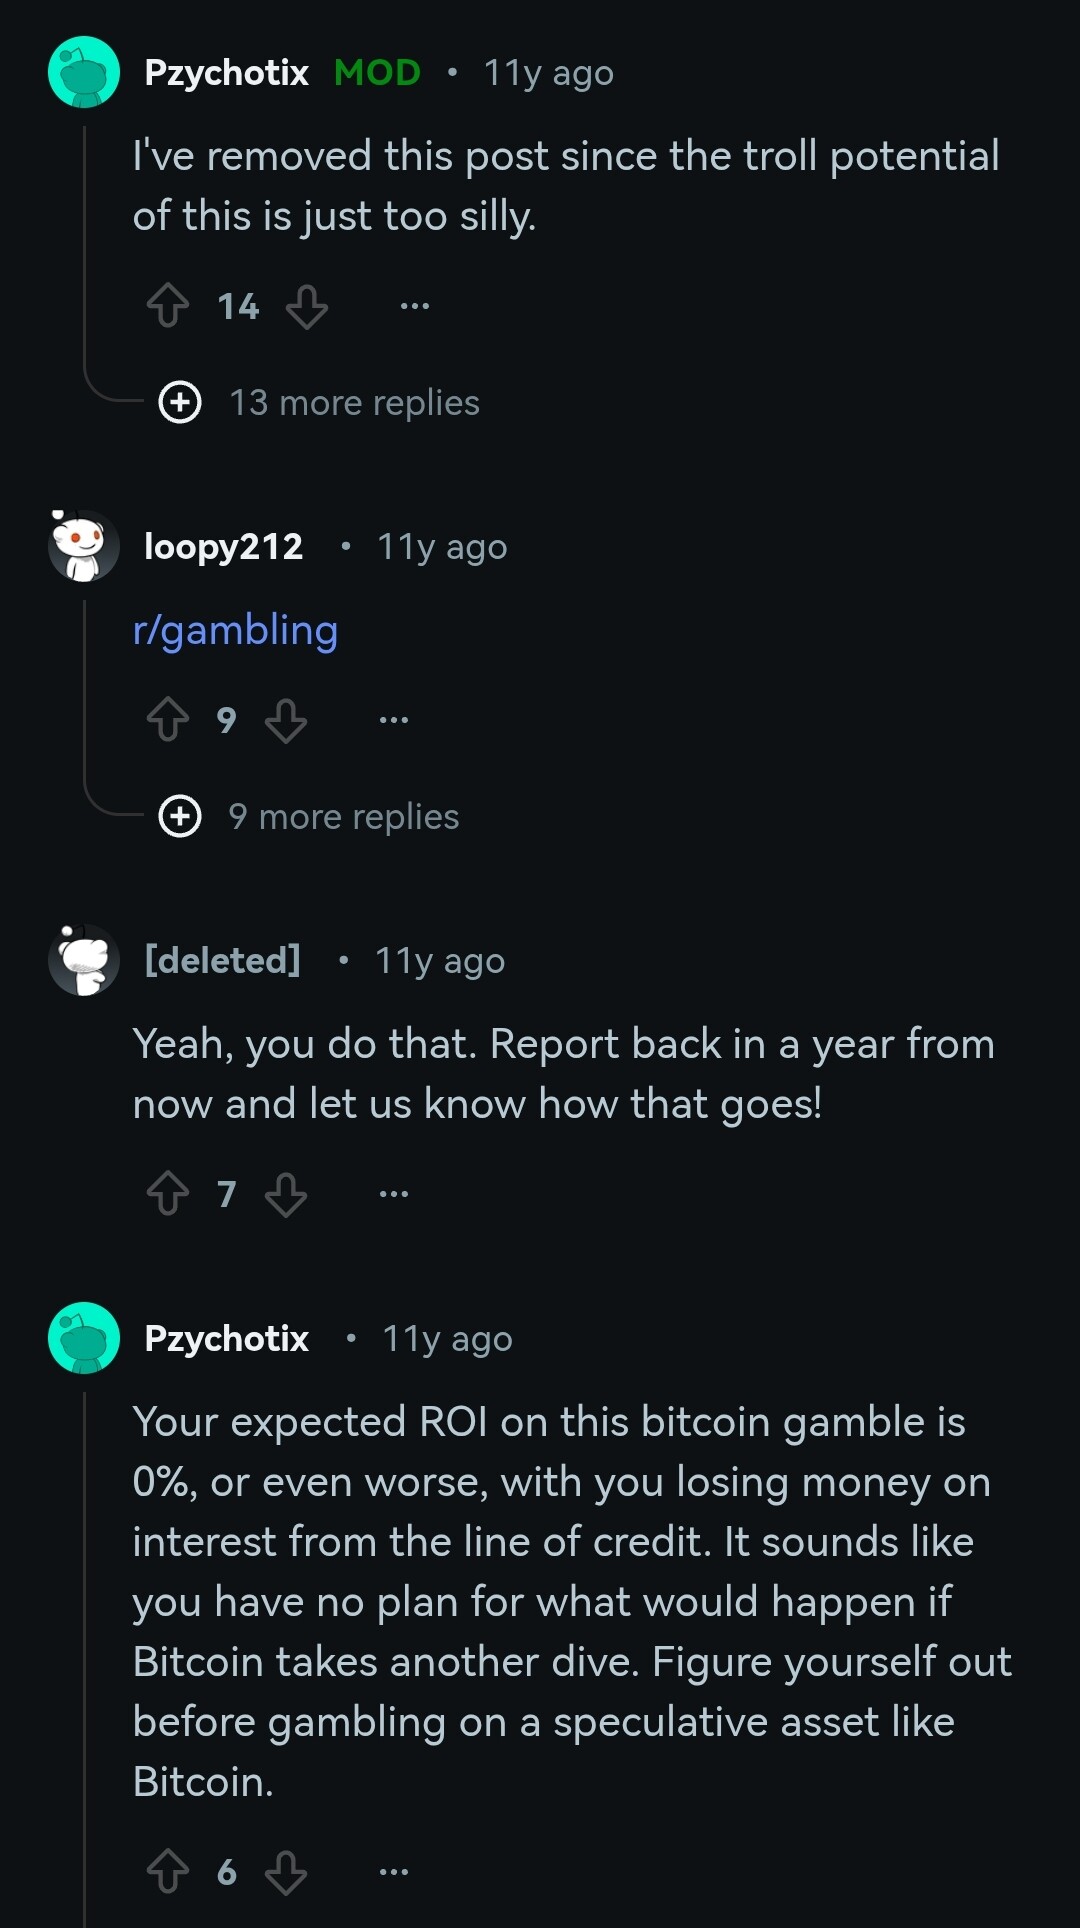
Task: Open overflow menu on loopy212's comment
Action: (394, 720)
